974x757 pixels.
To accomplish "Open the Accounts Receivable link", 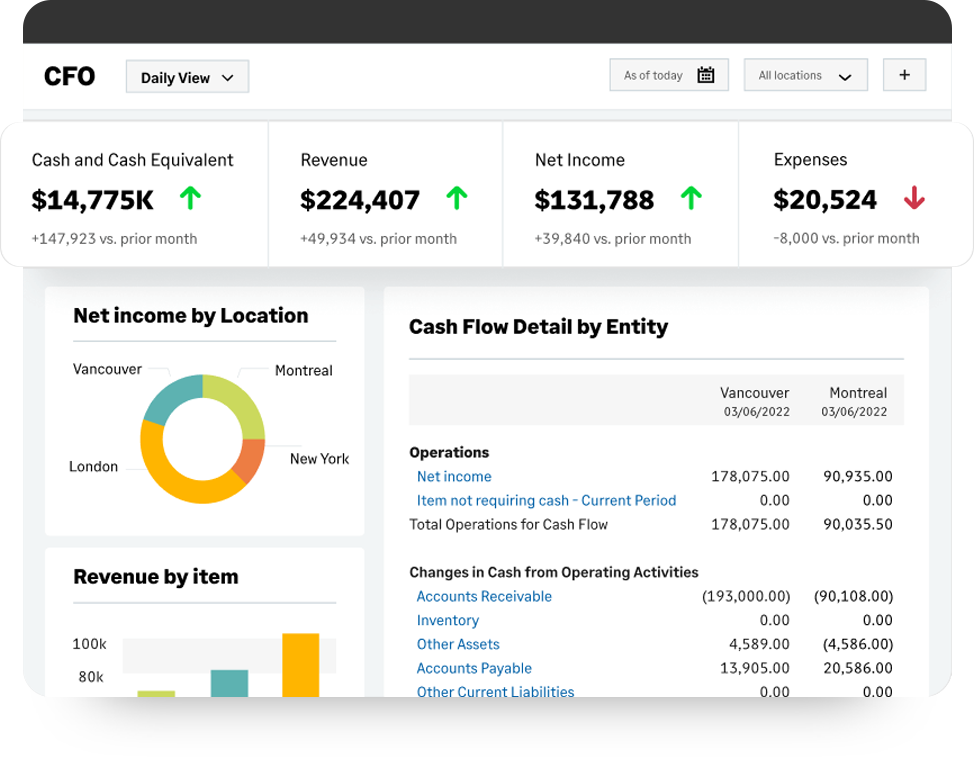I will (x=484, y=596).
